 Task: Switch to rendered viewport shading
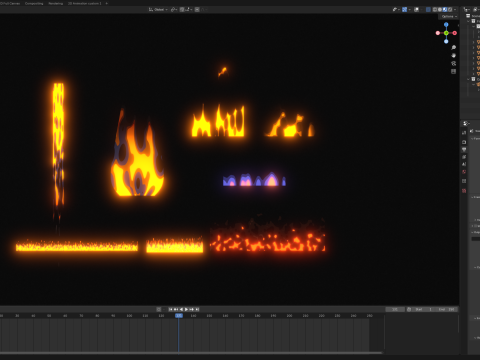click(450, 9)
